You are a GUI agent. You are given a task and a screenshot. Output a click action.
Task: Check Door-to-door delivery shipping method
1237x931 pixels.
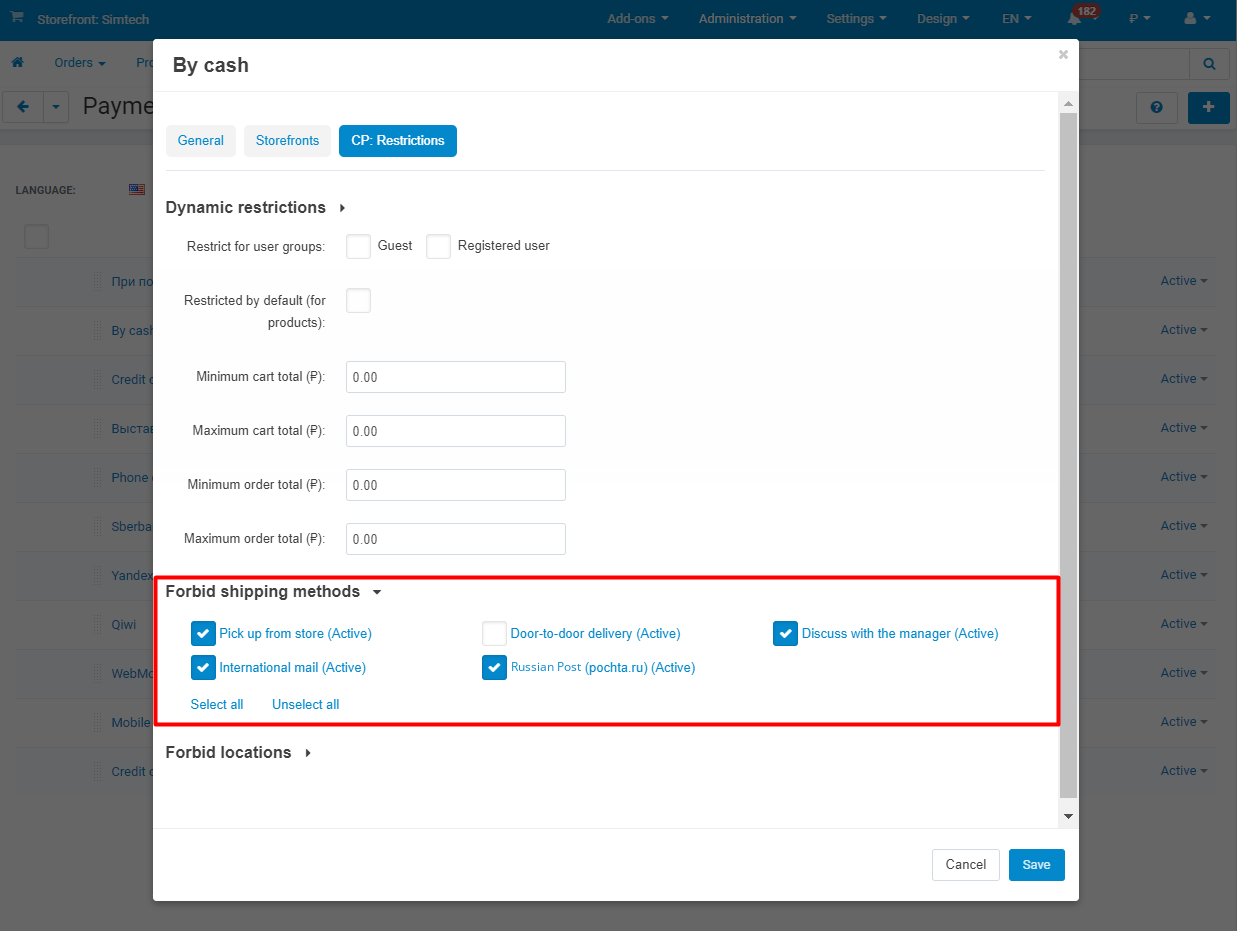coord(494,633)
